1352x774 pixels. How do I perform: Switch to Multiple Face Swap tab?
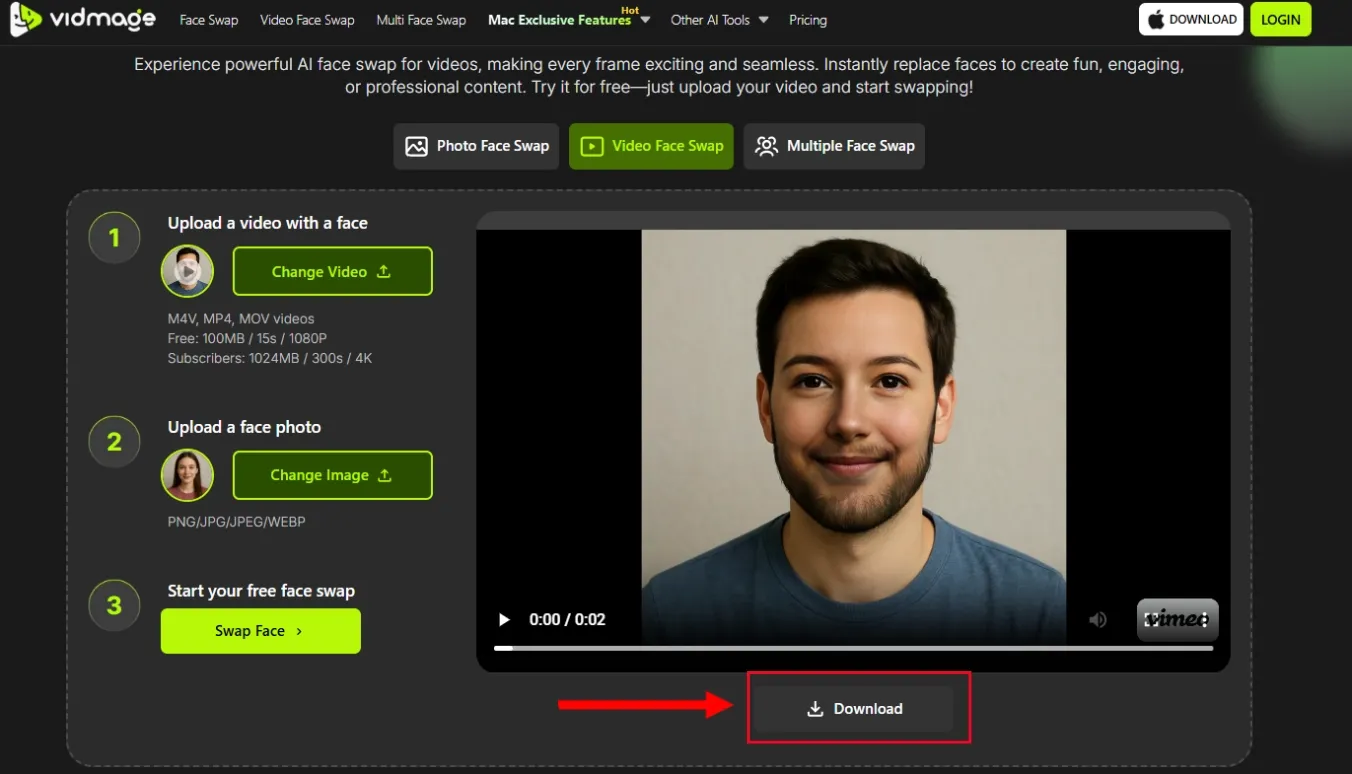(834, 146)
